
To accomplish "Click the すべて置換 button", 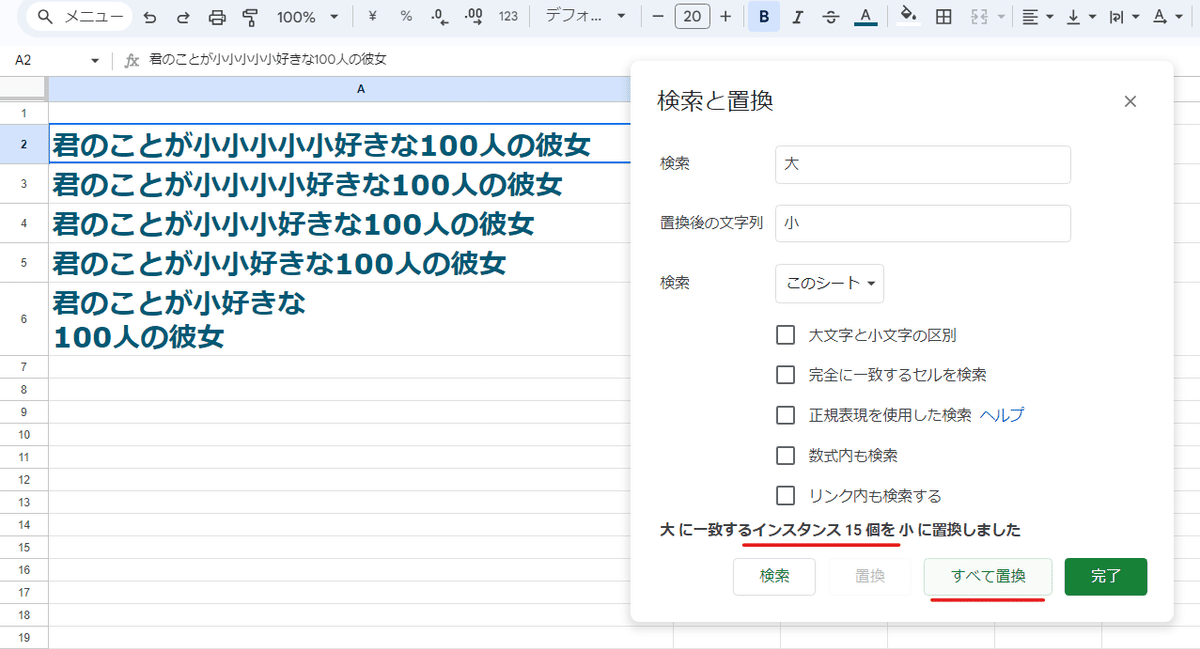I will [988, 577].
